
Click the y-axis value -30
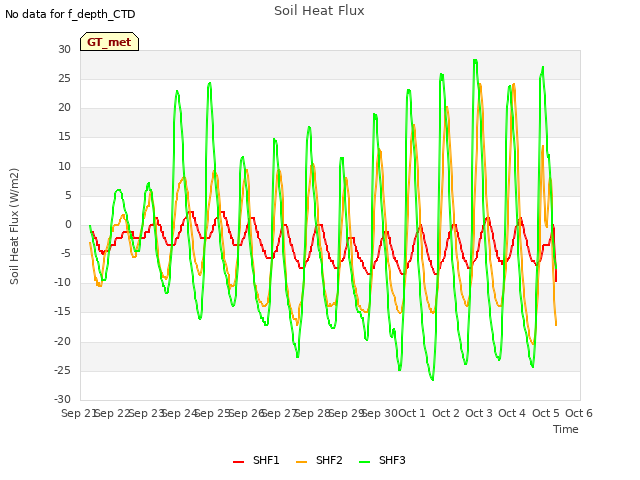tap(63, 399)
